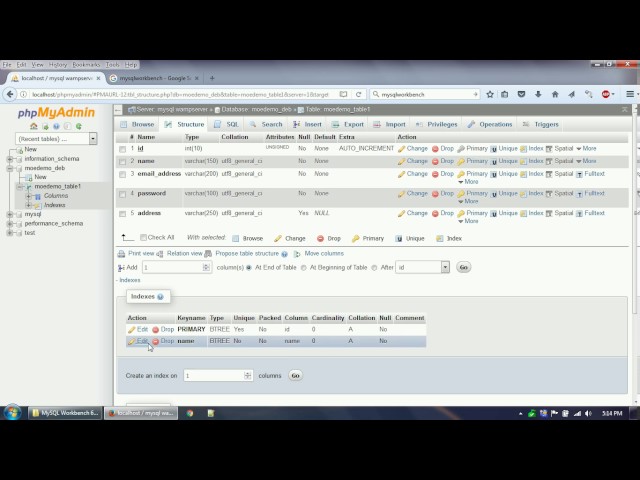This screenshot has width=640, height=480.
Task: Open the After column id dropdown
Action: [x=422, y=267]
